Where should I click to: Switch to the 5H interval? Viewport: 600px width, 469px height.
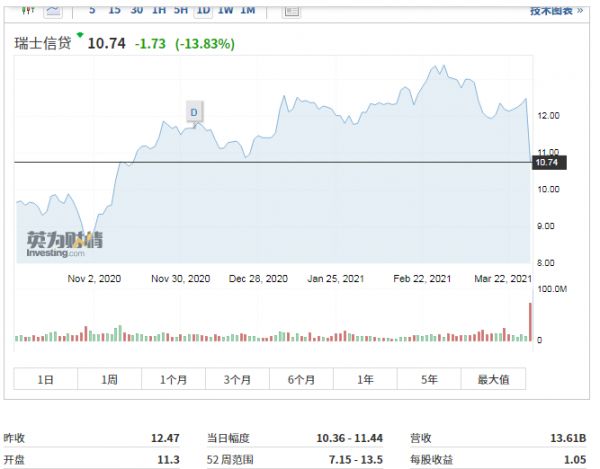[180, 9]
